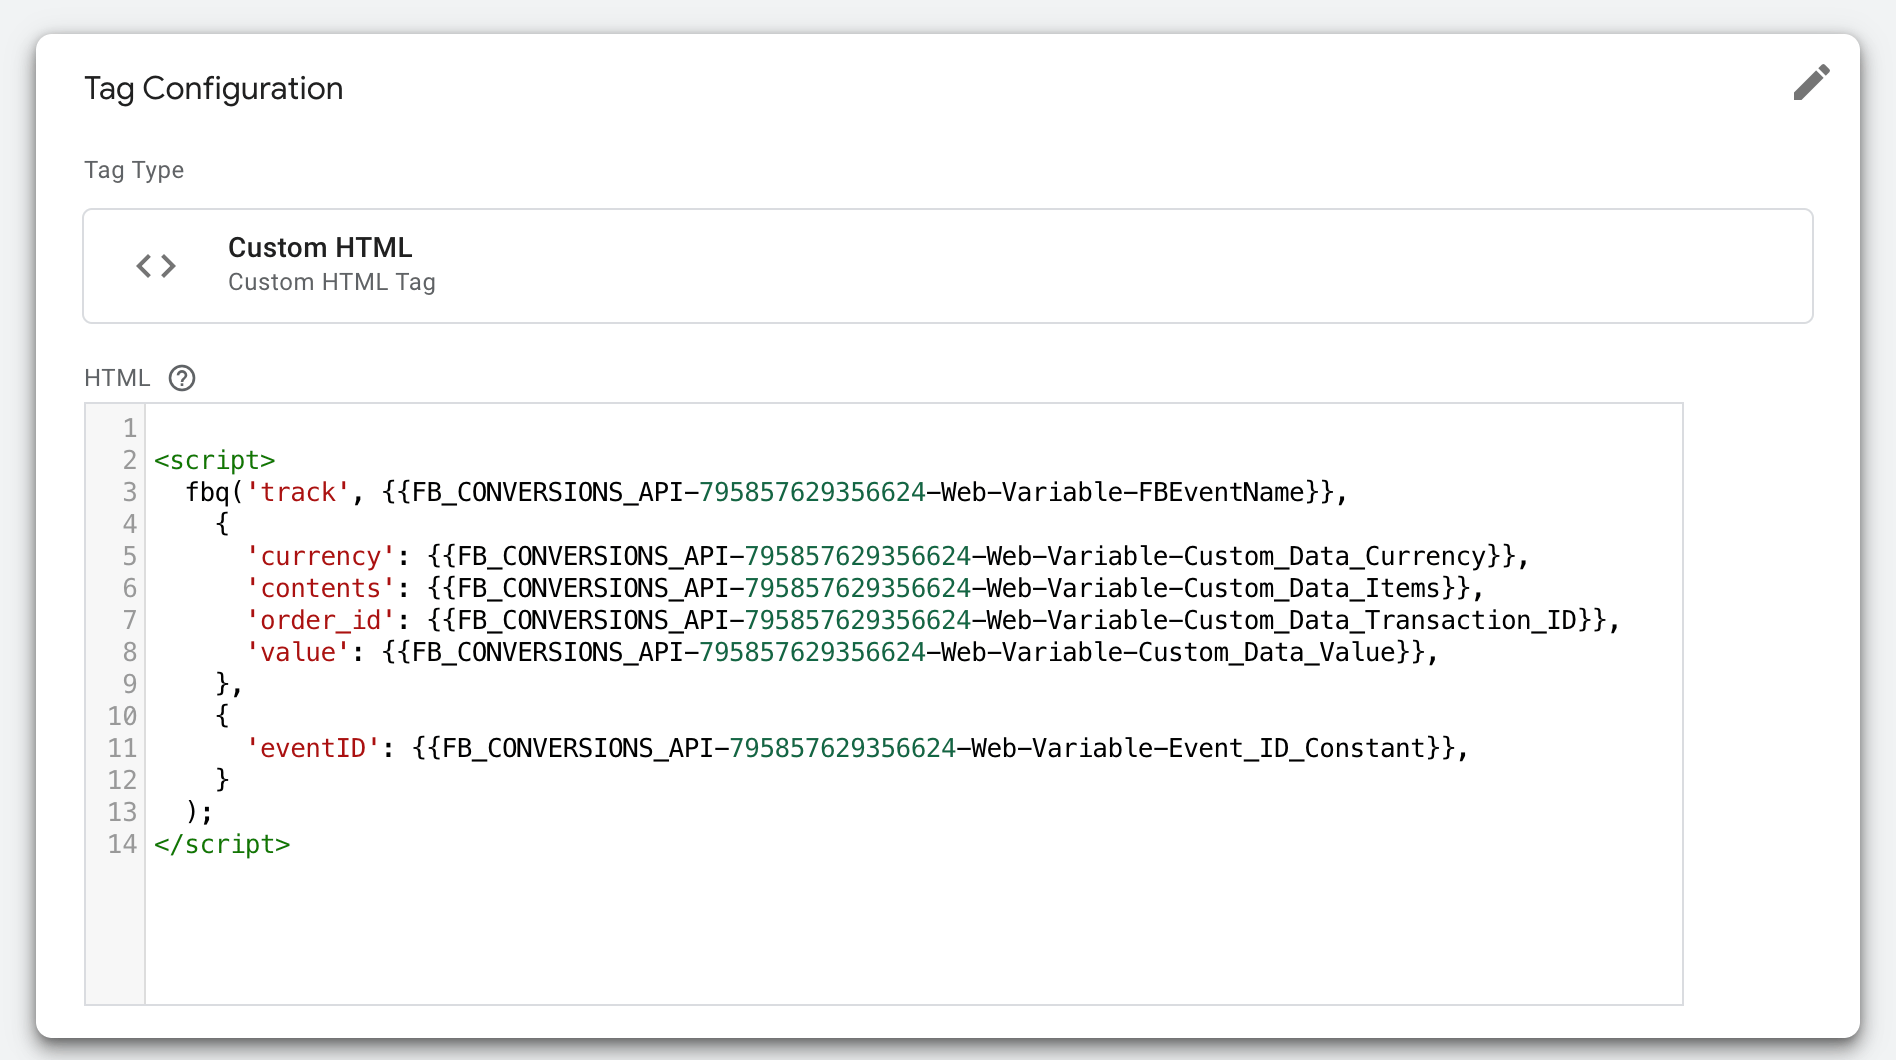
Task: Click the 'Tag Type' label
Action: pos(134,170)
